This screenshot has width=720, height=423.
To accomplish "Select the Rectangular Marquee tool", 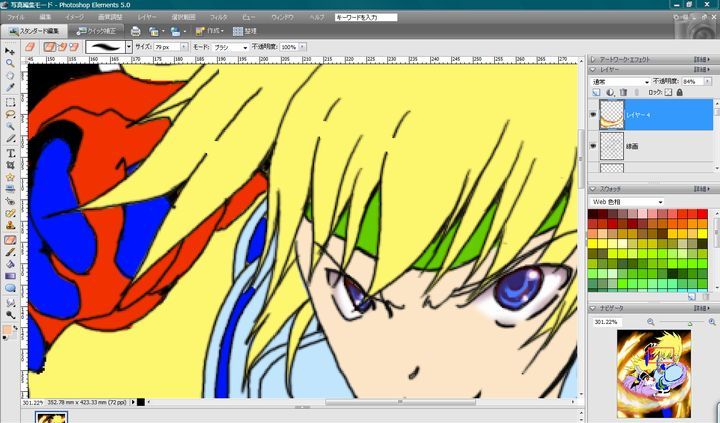I will [10, 102].
